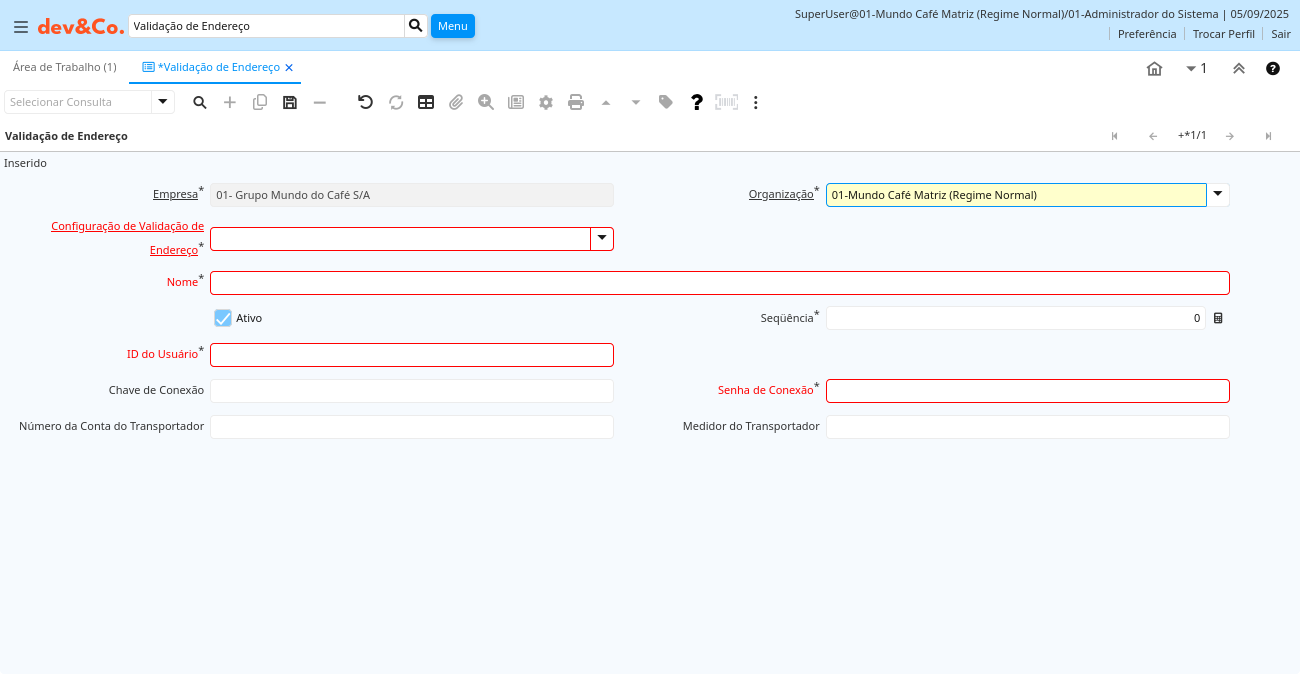The width and height of the screenshot is (1300, 674).
Task: Open the calculator next to Seqüência
Action: 1218,318
